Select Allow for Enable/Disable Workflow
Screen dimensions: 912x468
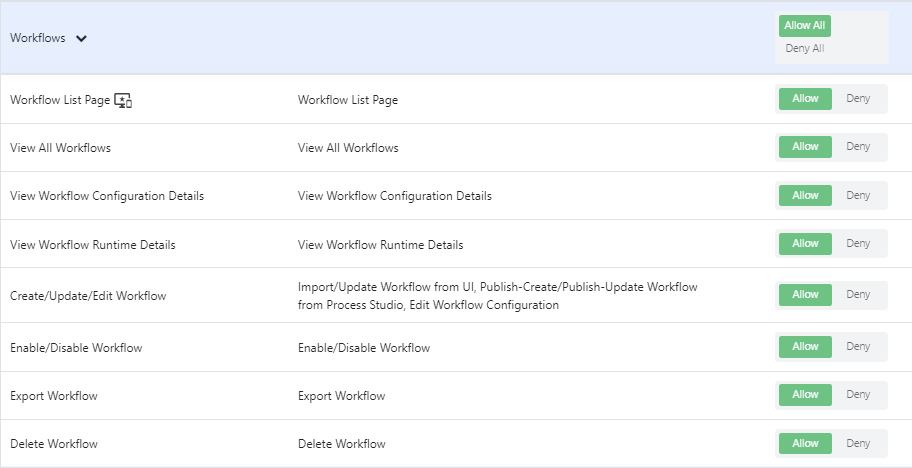tap(805, 346)
